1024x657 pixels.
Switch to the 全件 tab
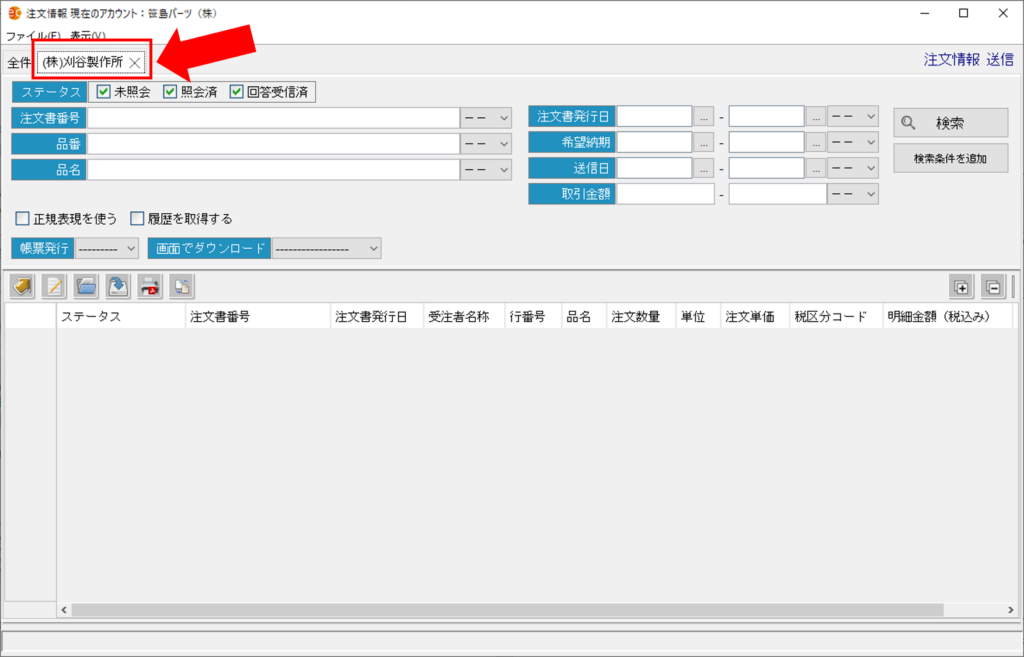[19, 63]
